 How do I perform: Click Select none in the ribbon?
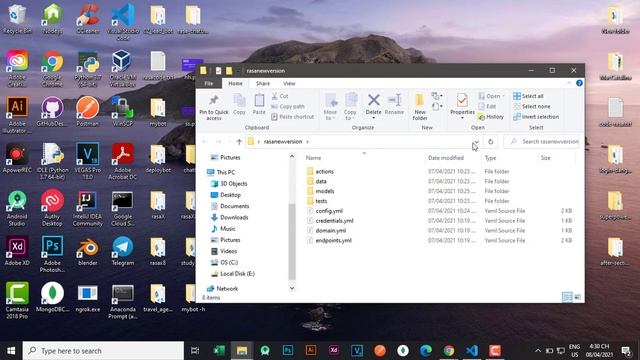point(531,106)
